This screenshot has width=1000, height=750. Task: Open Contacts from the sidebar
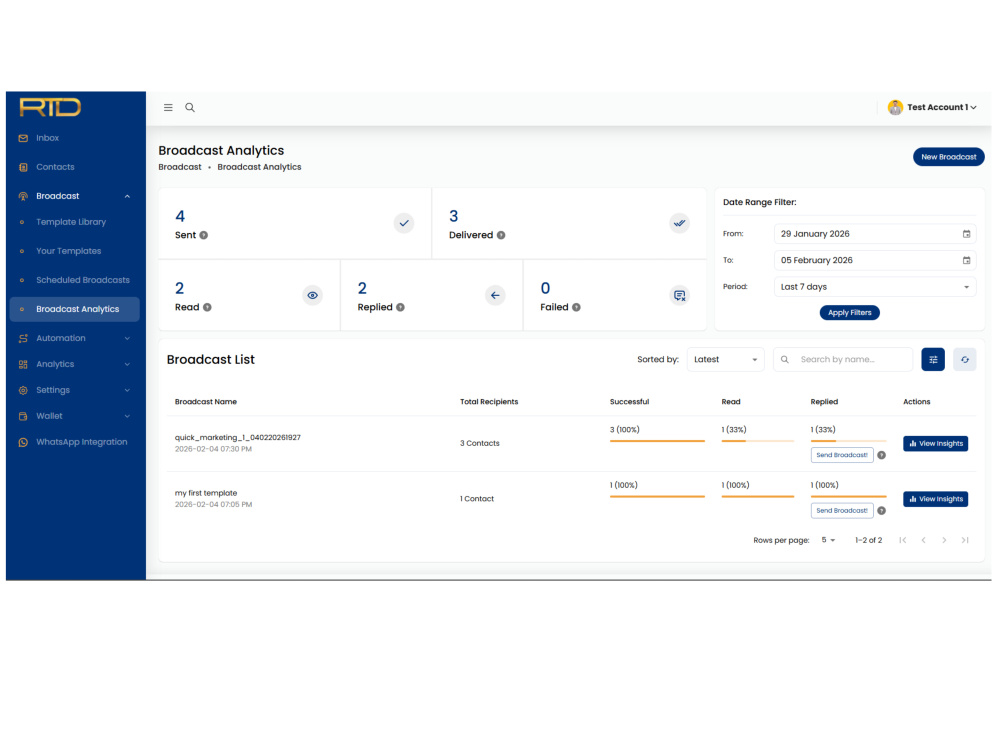point(74,167)
